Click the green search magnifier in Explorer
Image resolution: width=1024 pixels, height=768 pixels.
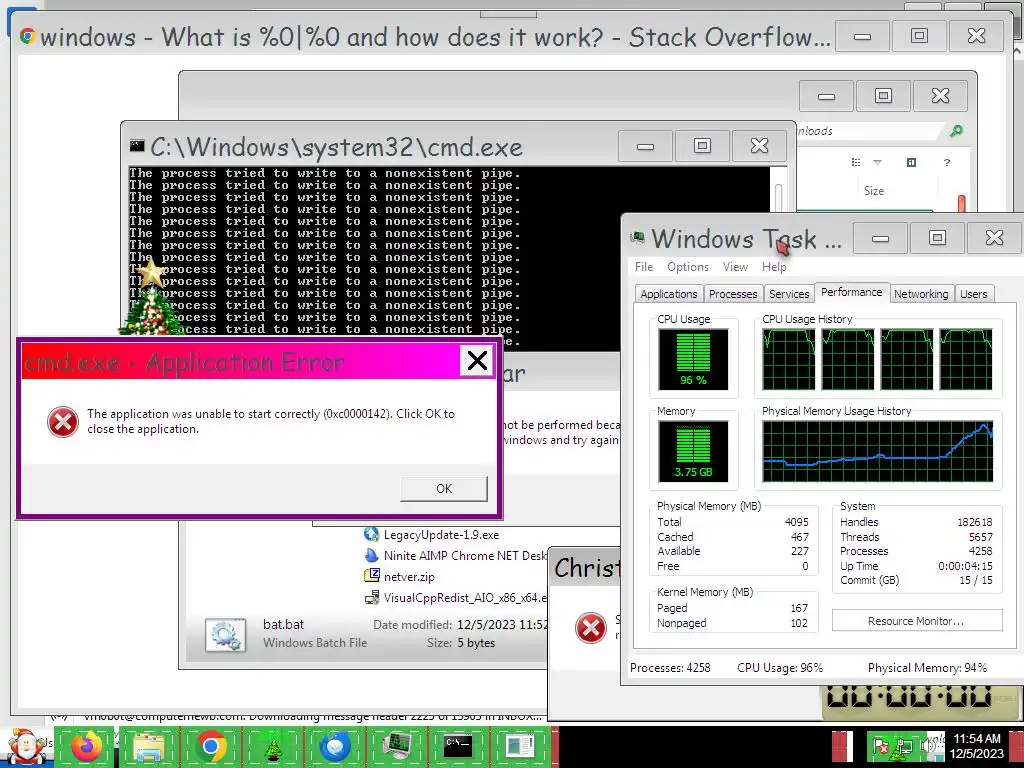(956, 131)
